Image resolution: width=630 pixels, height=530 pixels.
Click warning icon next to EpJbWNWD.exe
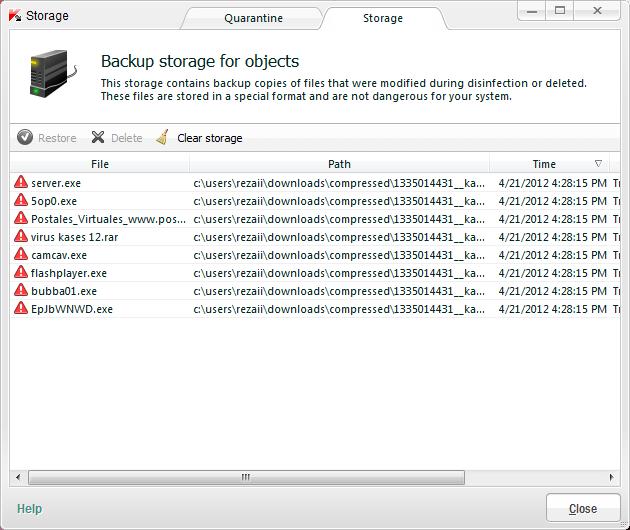(x=21, y=308)
